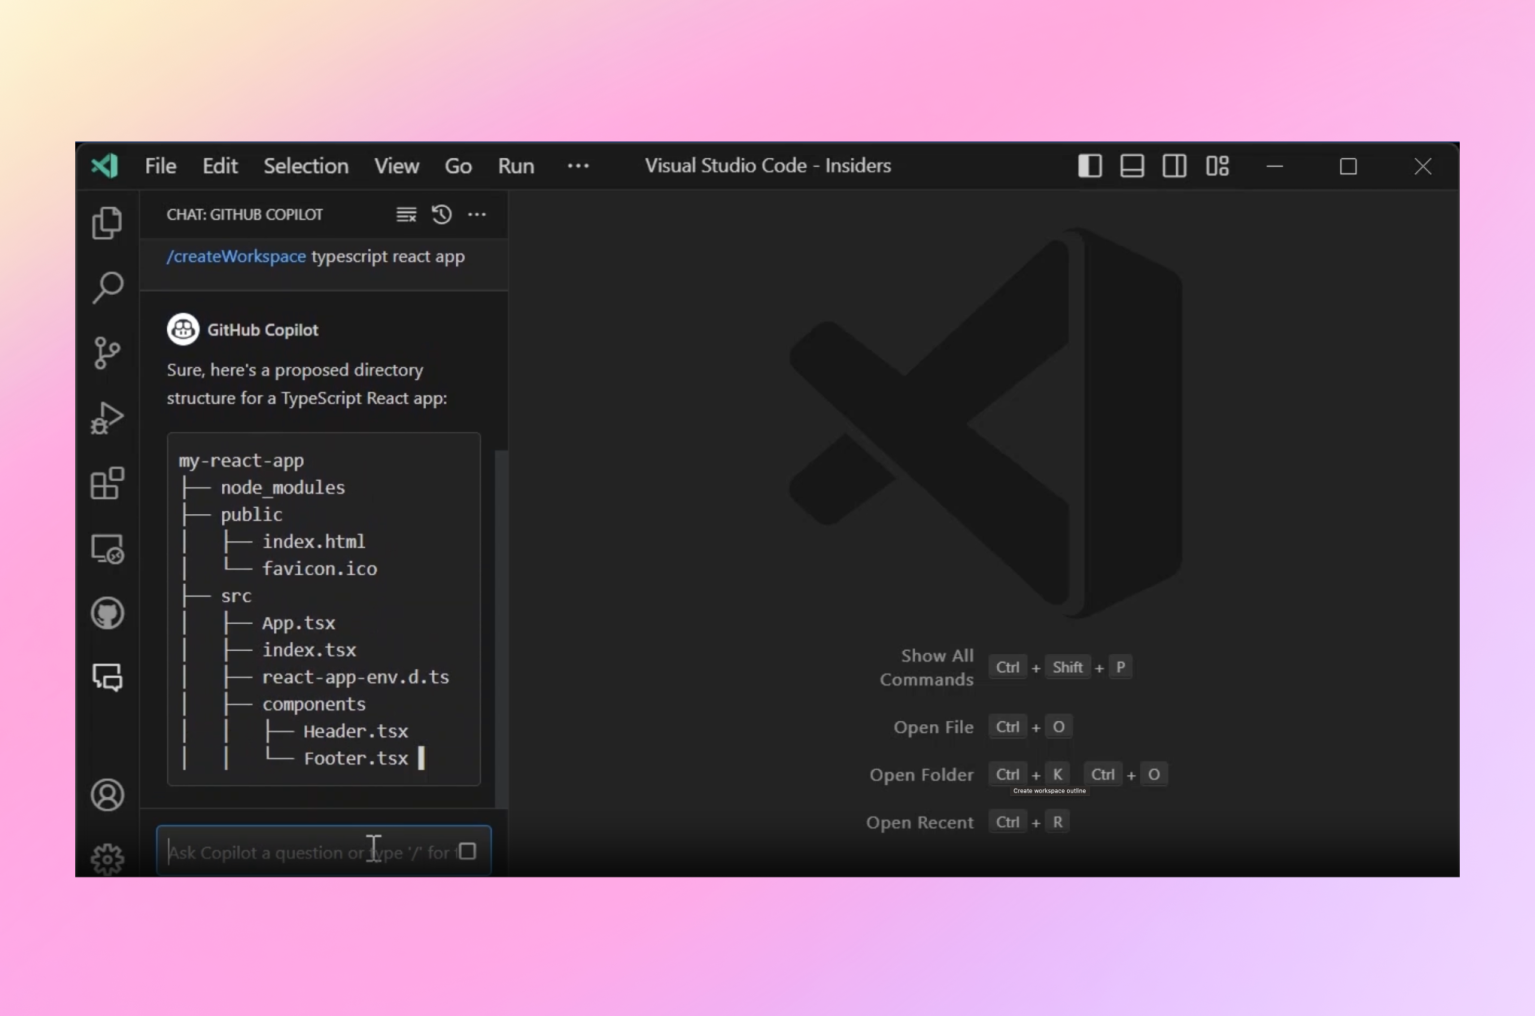The height and width of the screenshot is (1016, 1535).
Task: Toggle the bottom Panel visibility
Action: (1131, 166)
